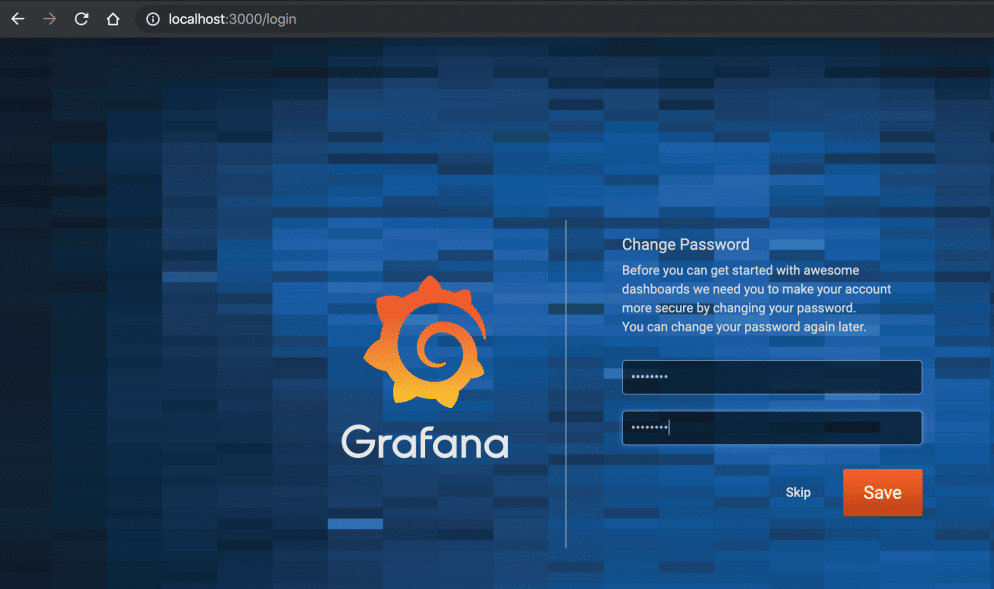
Task: Select the localhost:3000/login URL text
Action: (x=232, y=18)
